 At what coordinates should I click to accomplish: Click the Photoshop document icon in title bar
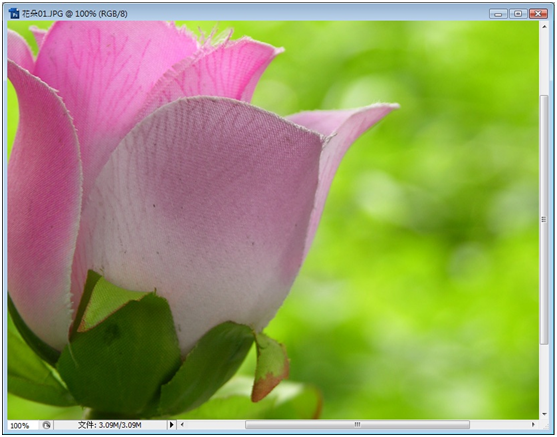(x=14, y=14)
